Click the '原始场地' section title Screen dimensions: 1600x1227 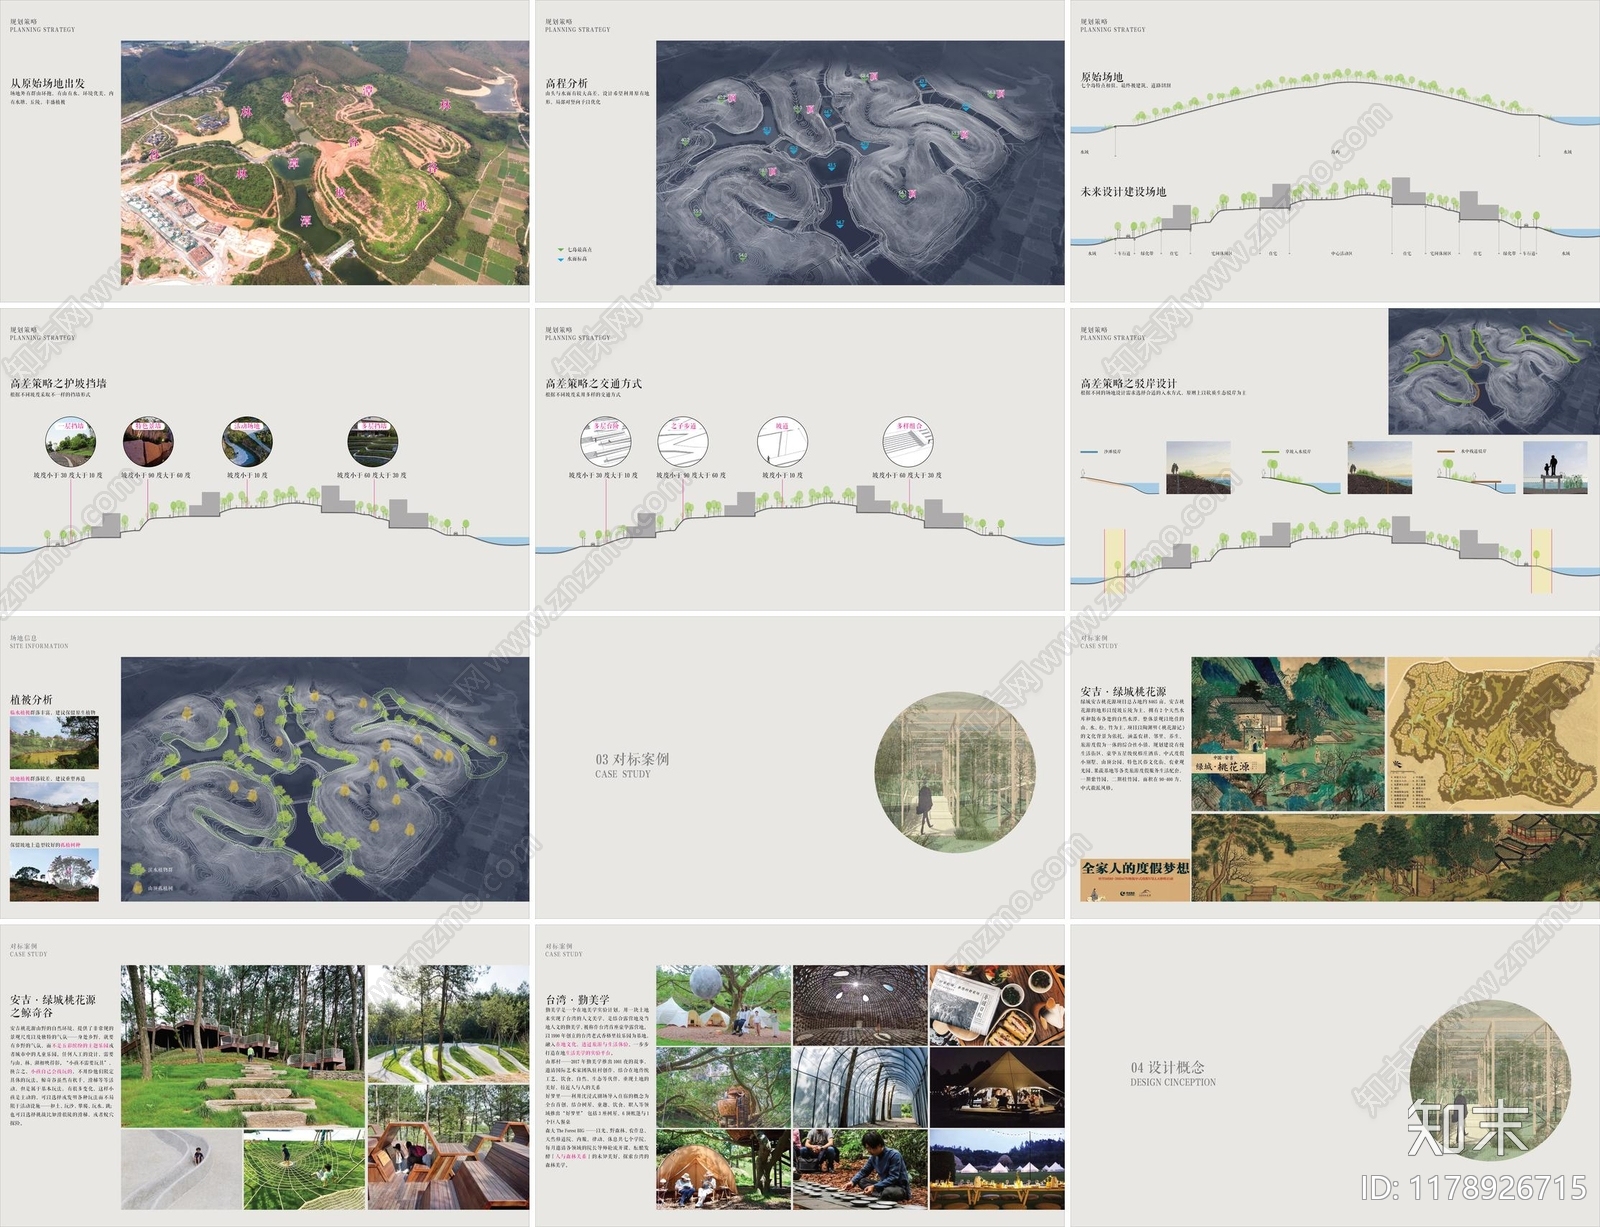coord(1101,77)
